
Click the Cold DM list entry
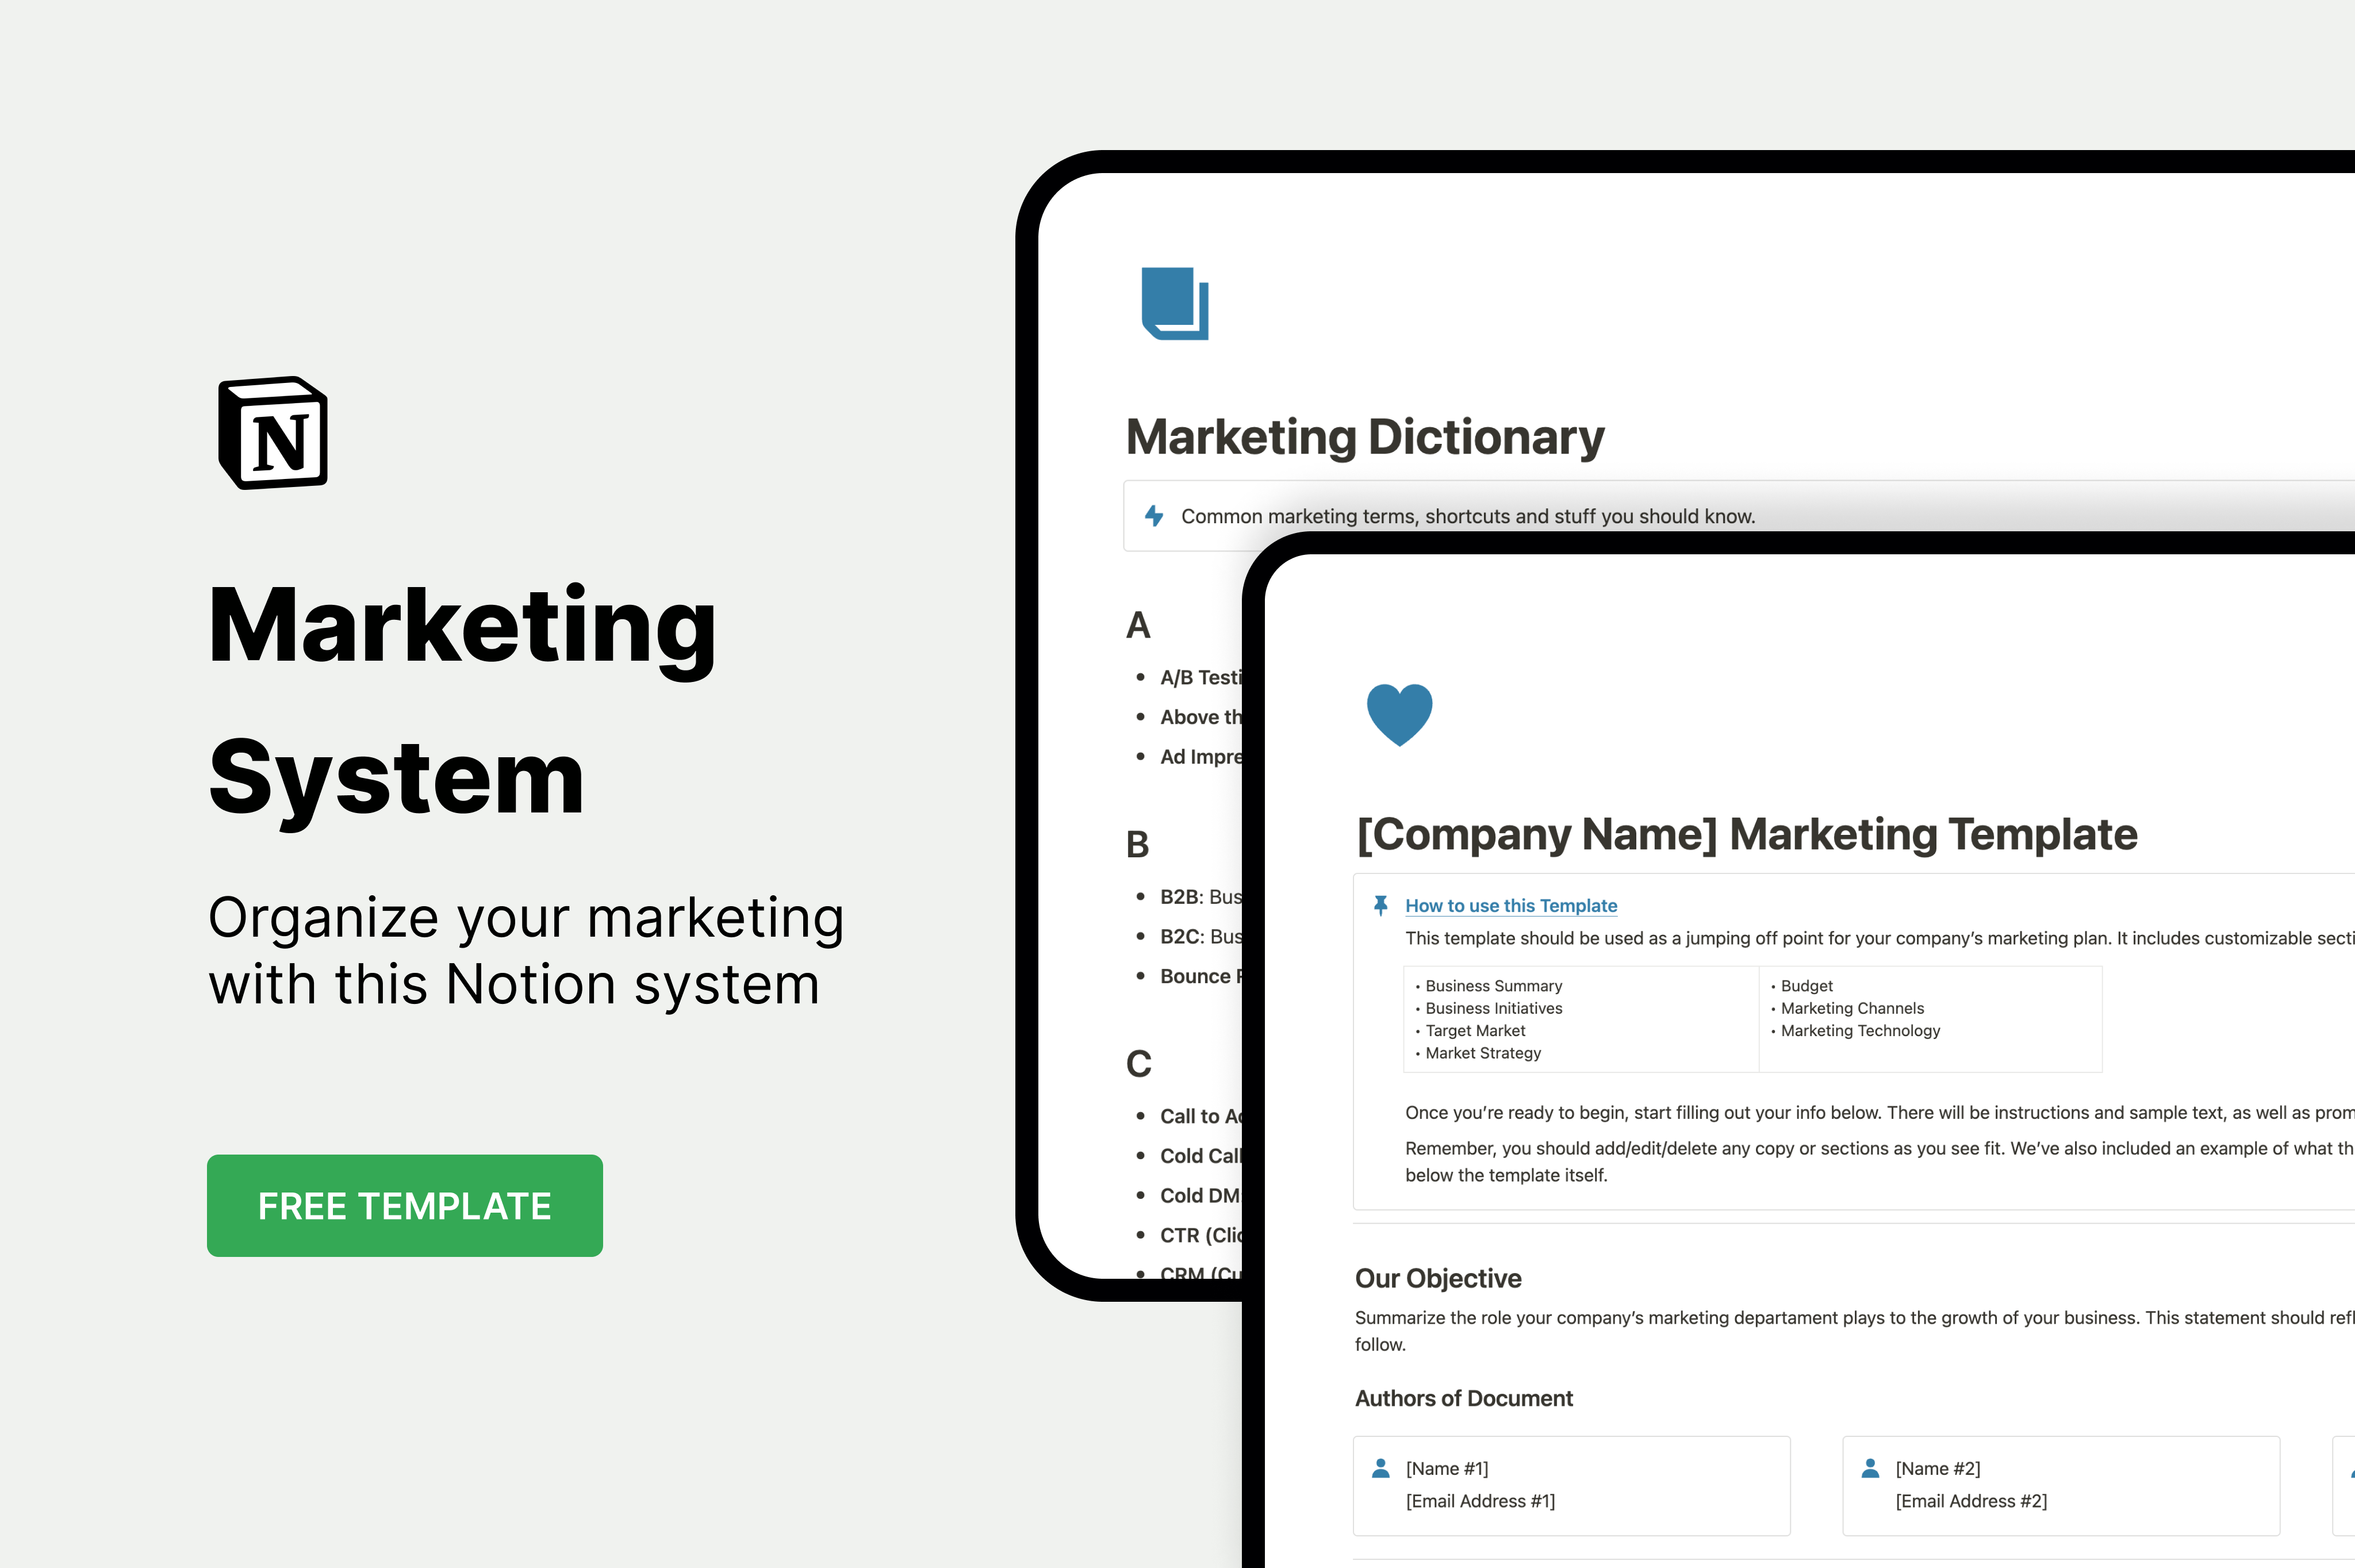point(1200,1195)
